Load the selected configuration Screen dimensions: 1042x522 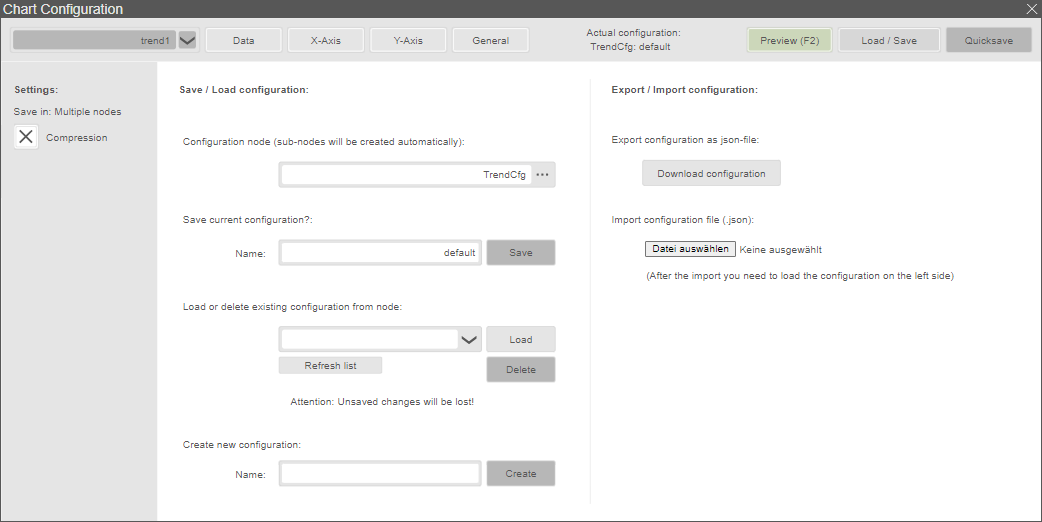tap(521, 339)
